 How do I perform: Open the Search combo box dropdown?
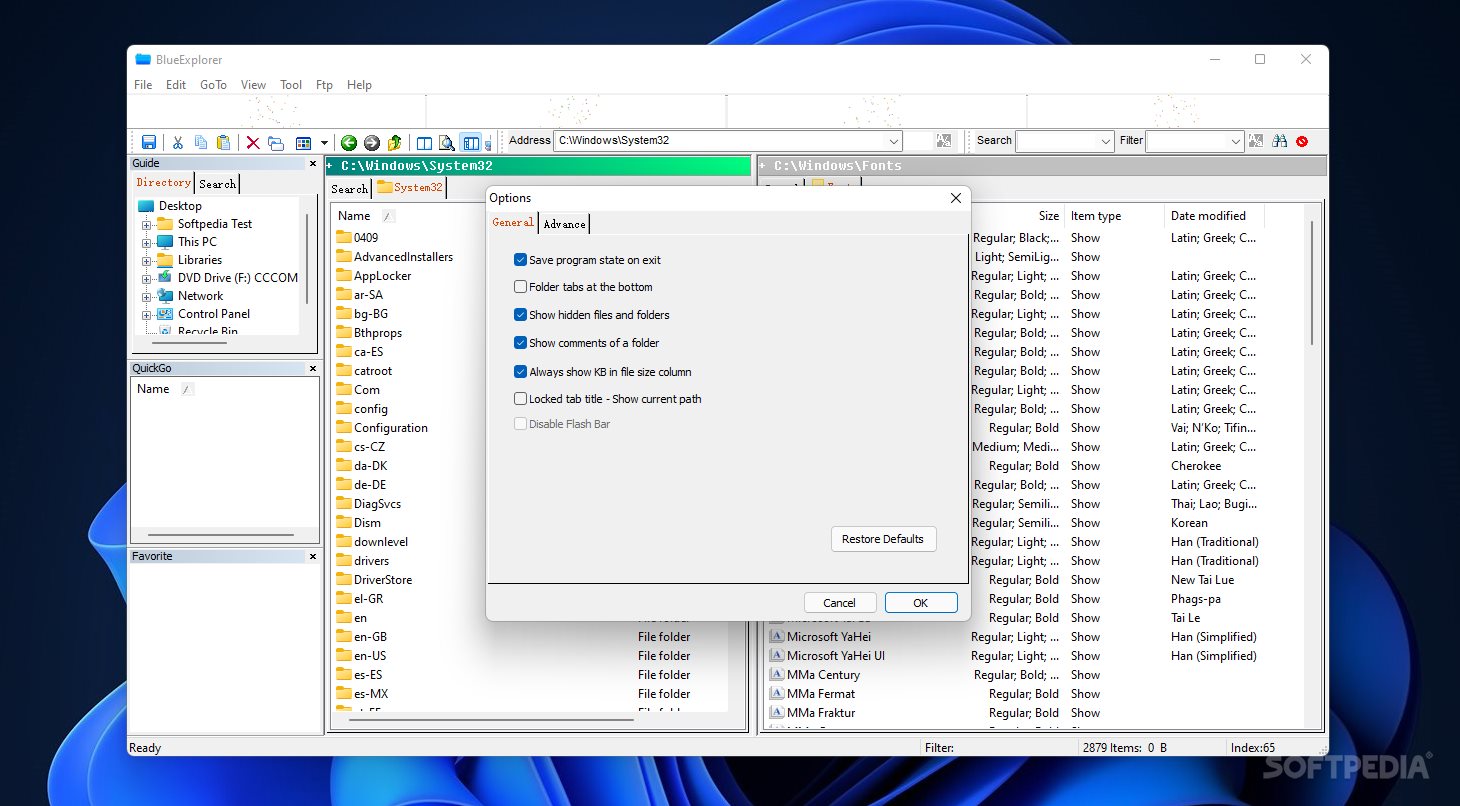click(1105, 141)
